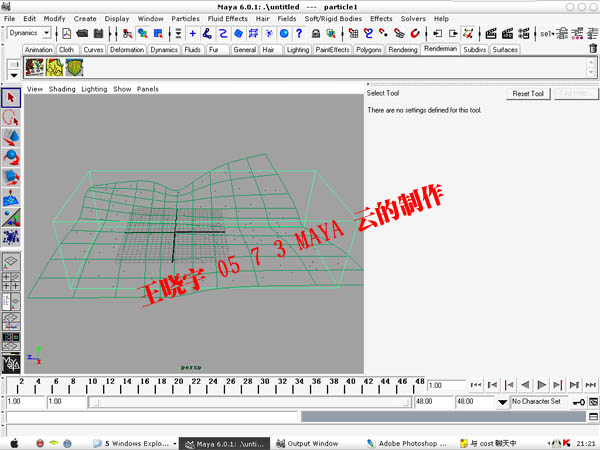
Task: Select the Rotate tool
Action: point(11,157)
